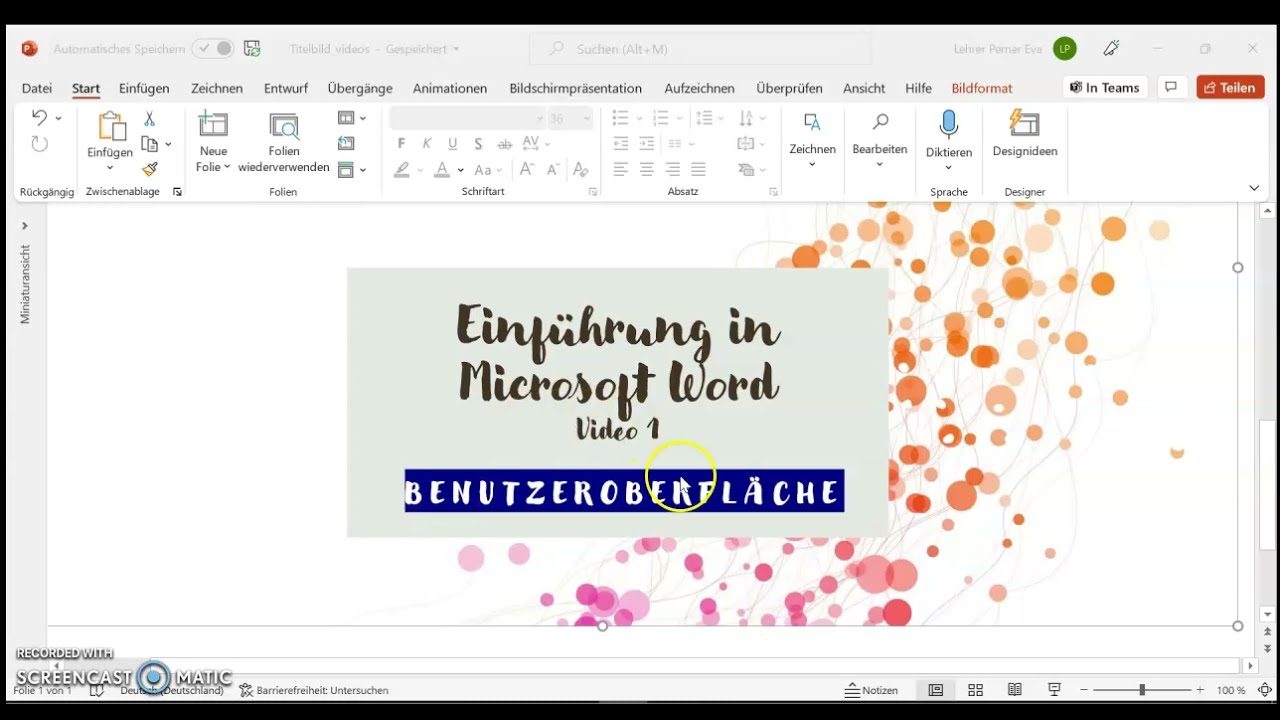Click the Suchen search field
This screenshot has width=1280, height=720.
click(700, 48)
